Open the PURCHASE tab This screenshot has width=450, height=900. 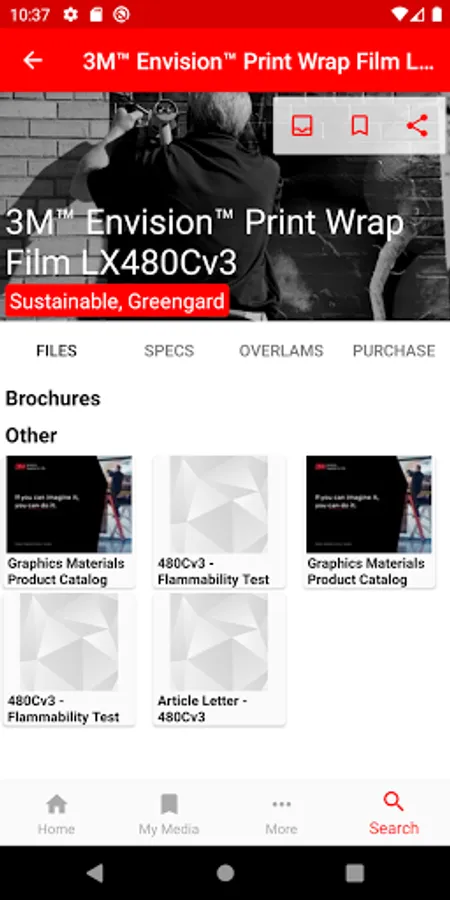(394, 351)
